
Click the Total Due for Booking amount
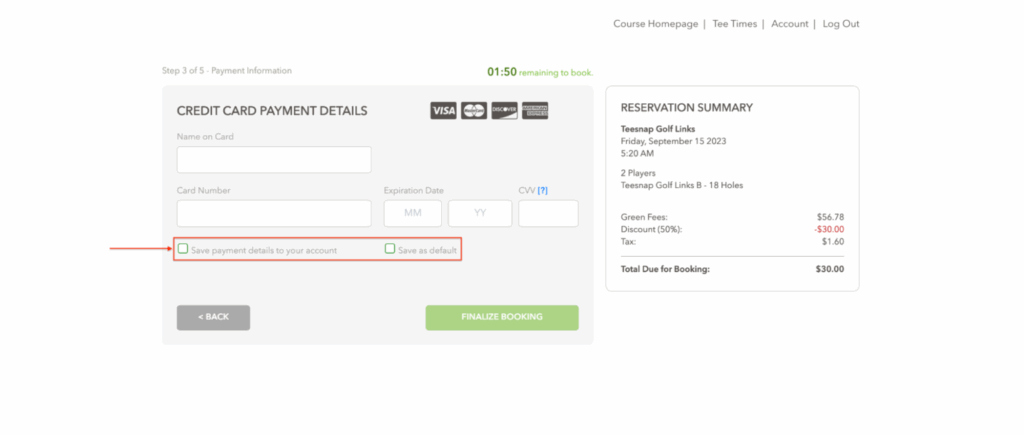[x=829, y=269]
